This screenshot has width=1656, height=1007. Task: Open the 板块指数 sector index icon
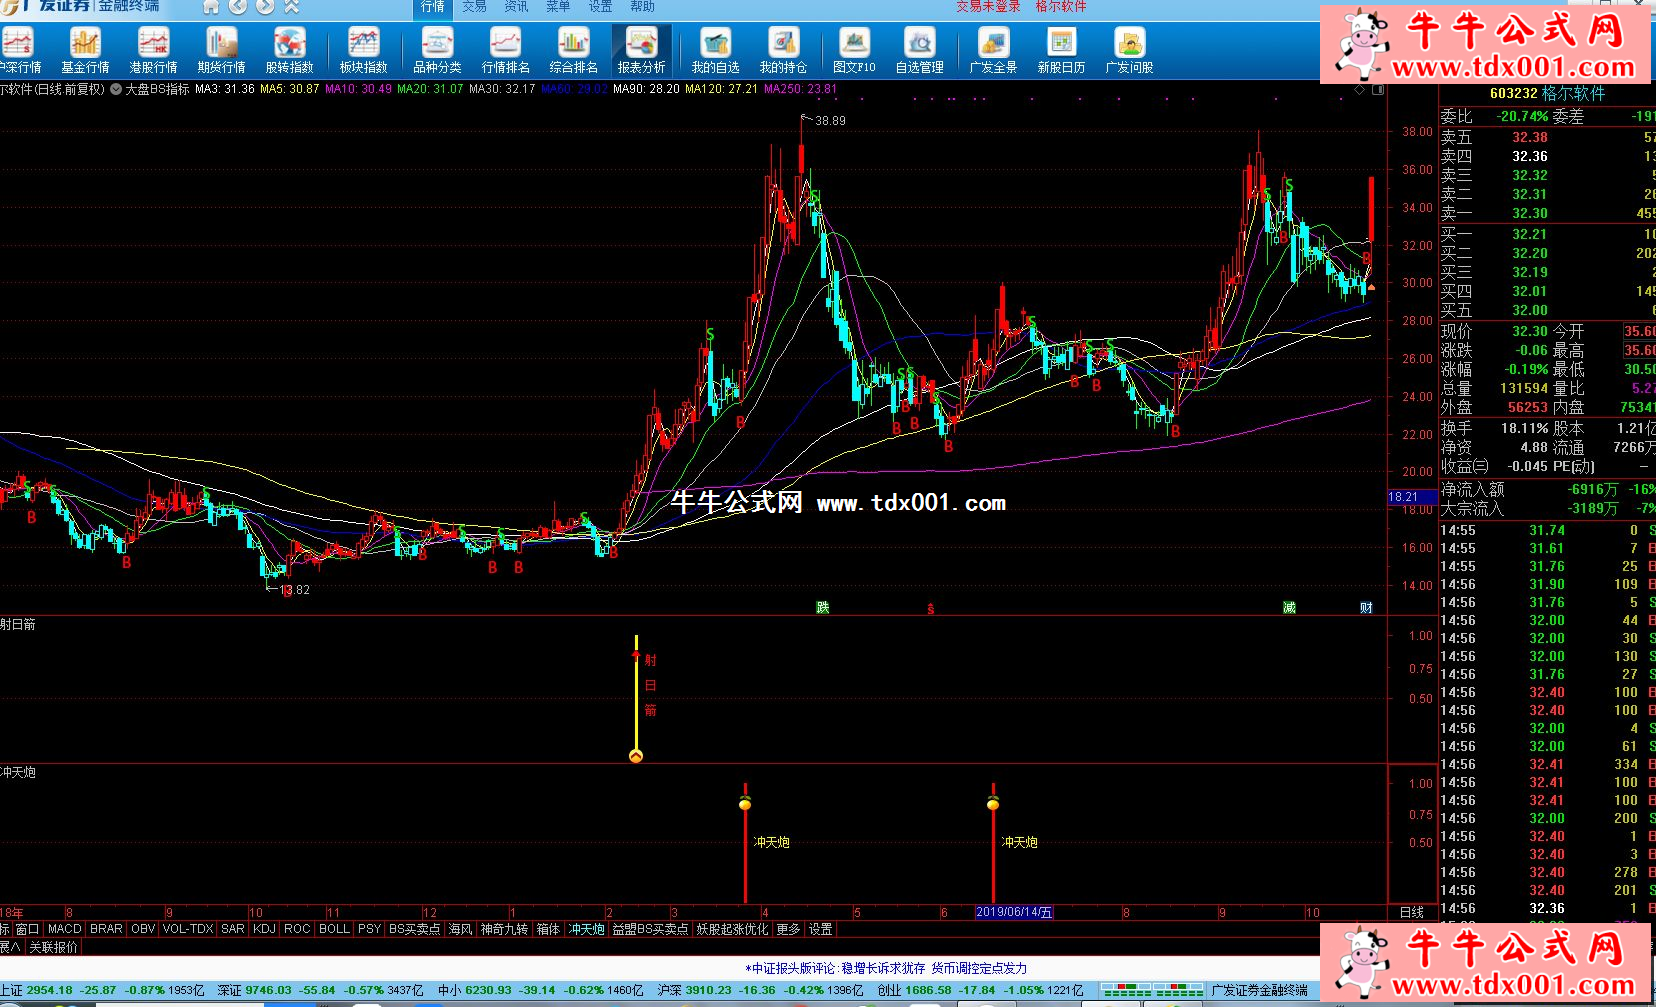click(x=363, y=51)
